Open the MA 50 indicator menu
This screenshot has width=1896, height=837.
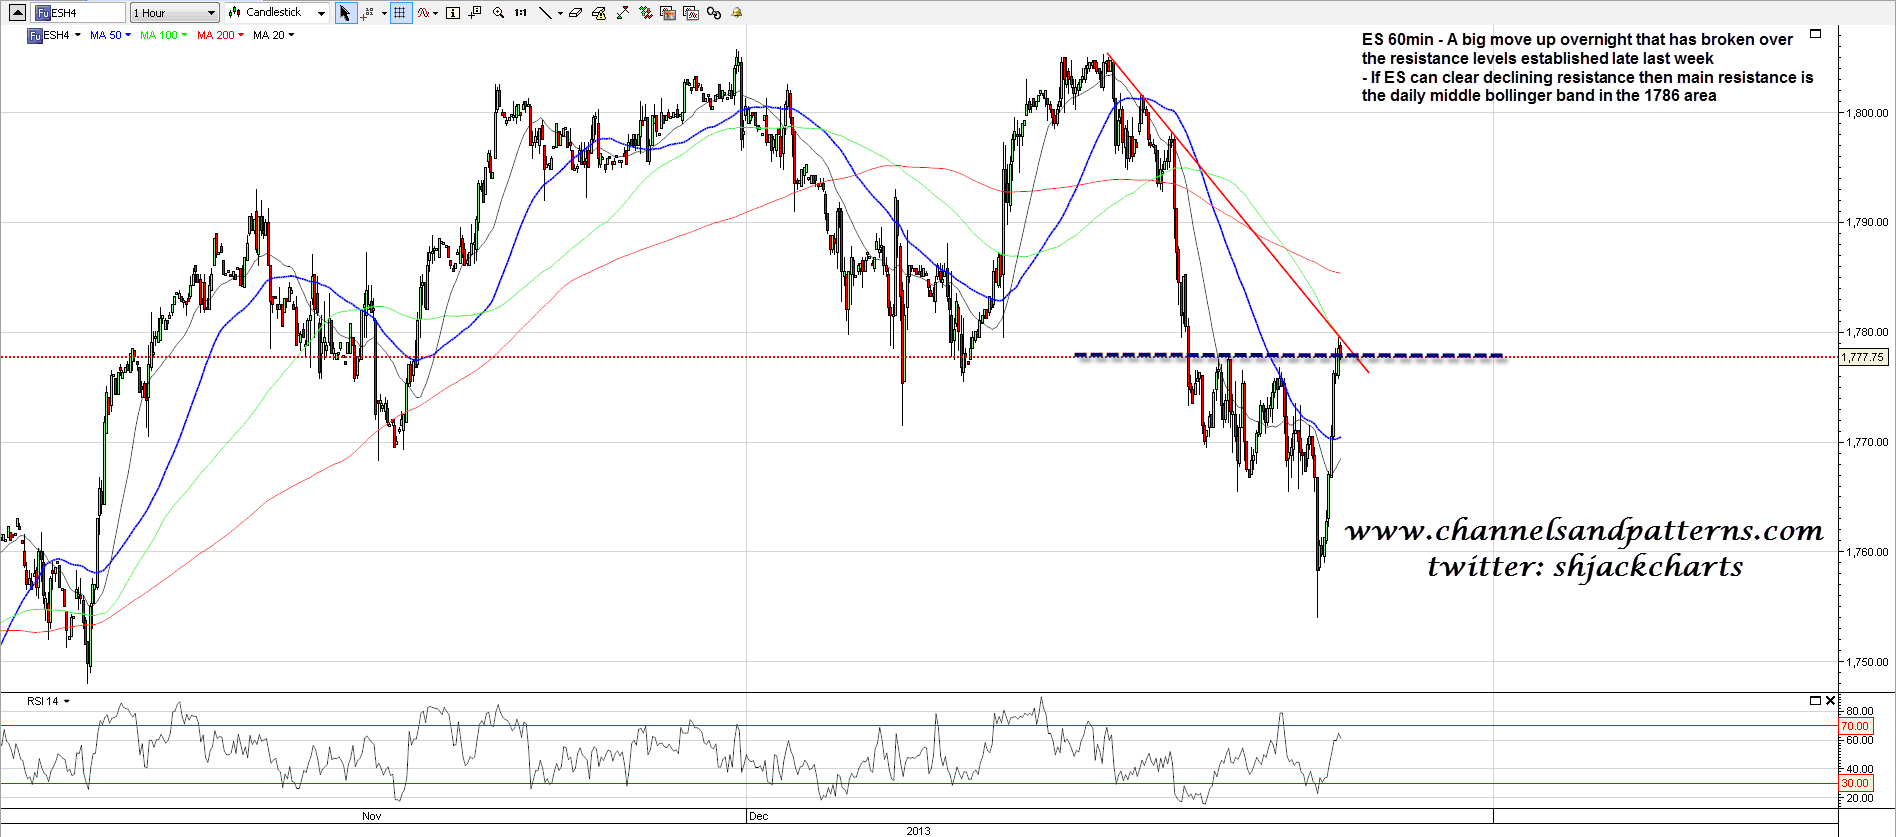pos(110,35)
